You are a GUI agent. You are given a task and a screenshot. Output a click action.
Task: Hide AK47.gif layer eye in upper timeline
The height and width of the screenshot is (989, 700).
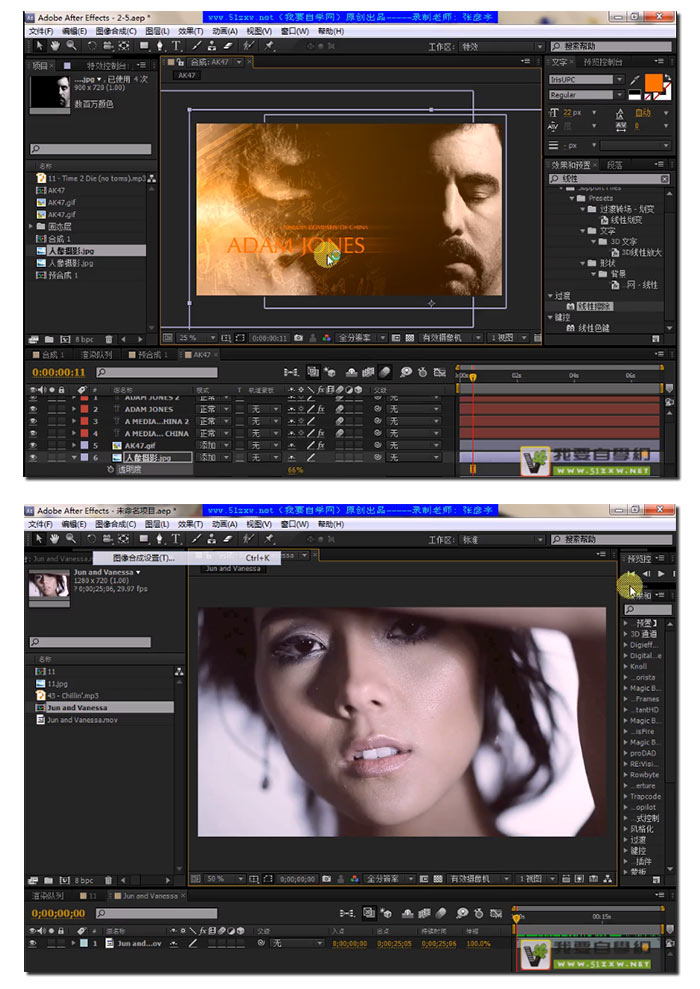(33, 445)
